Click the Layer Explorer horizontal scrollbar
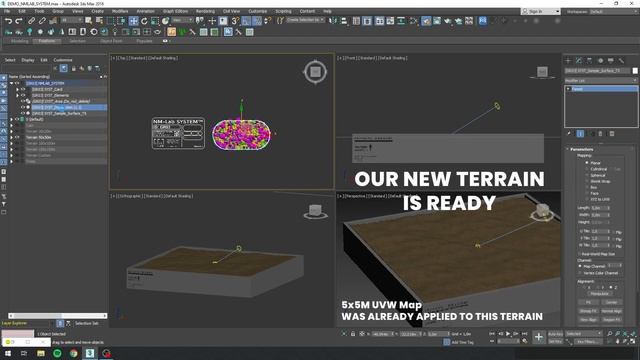Viewport: 640px width, 360px height. [x=58, y=316]
